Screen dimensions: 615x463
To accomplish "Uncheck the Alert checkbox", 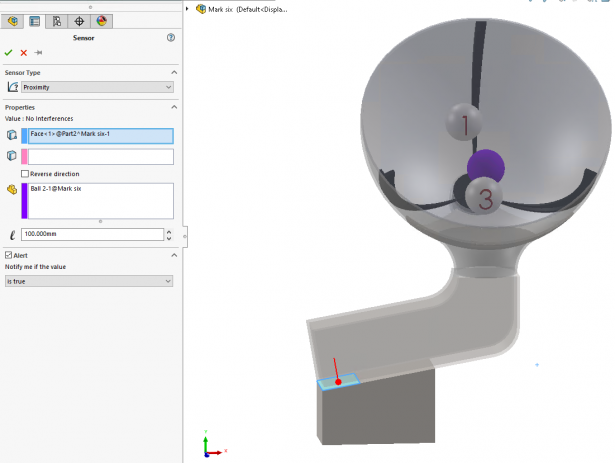I will tap(8, 255).
